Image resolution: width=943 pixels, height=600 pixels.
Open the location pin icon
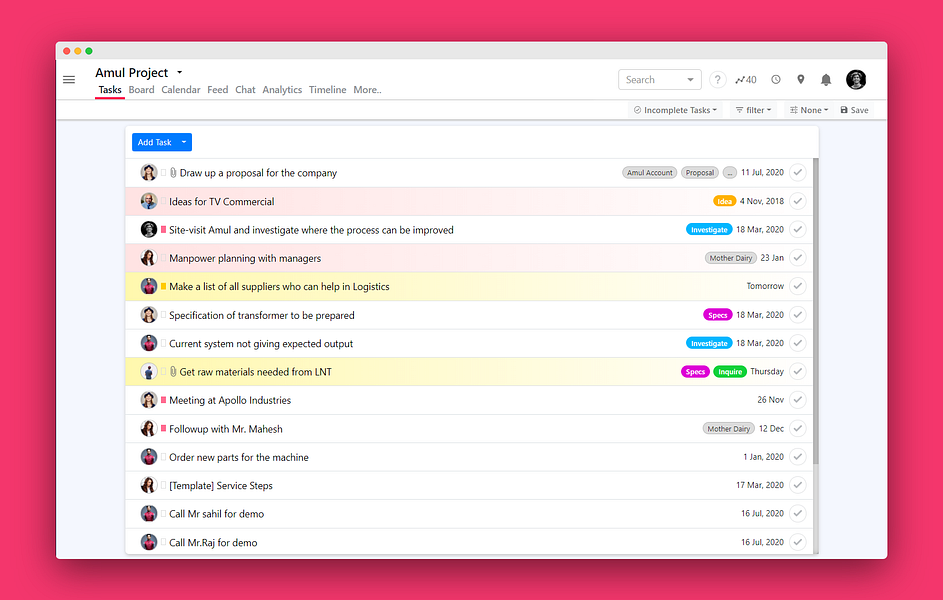point(800,79)
